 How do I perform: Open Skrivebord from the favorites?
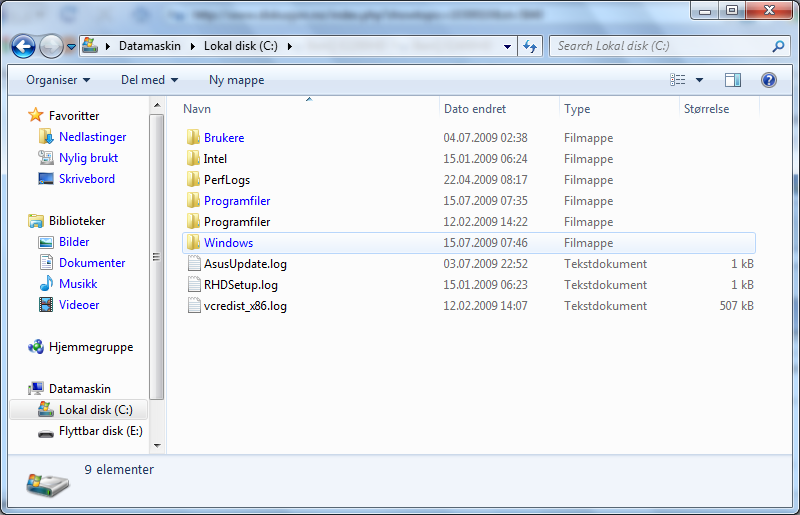[x=87, y=179]
